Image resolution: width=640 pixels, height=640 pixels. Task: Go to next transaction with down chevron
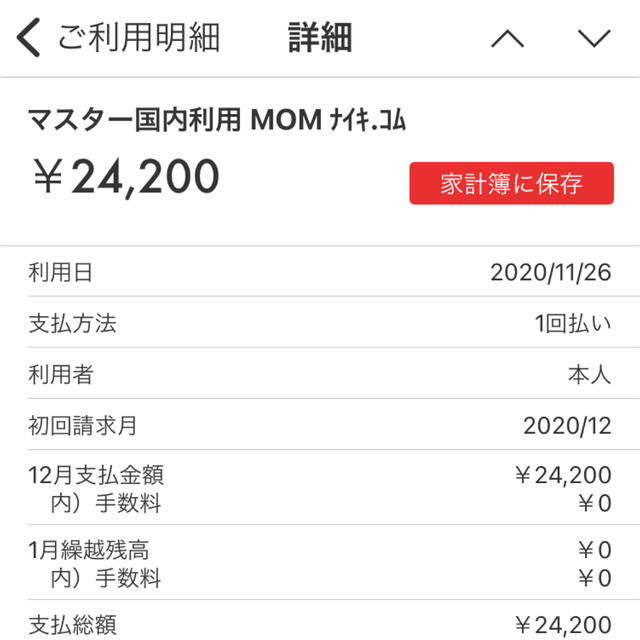click(x=594, y=38)
